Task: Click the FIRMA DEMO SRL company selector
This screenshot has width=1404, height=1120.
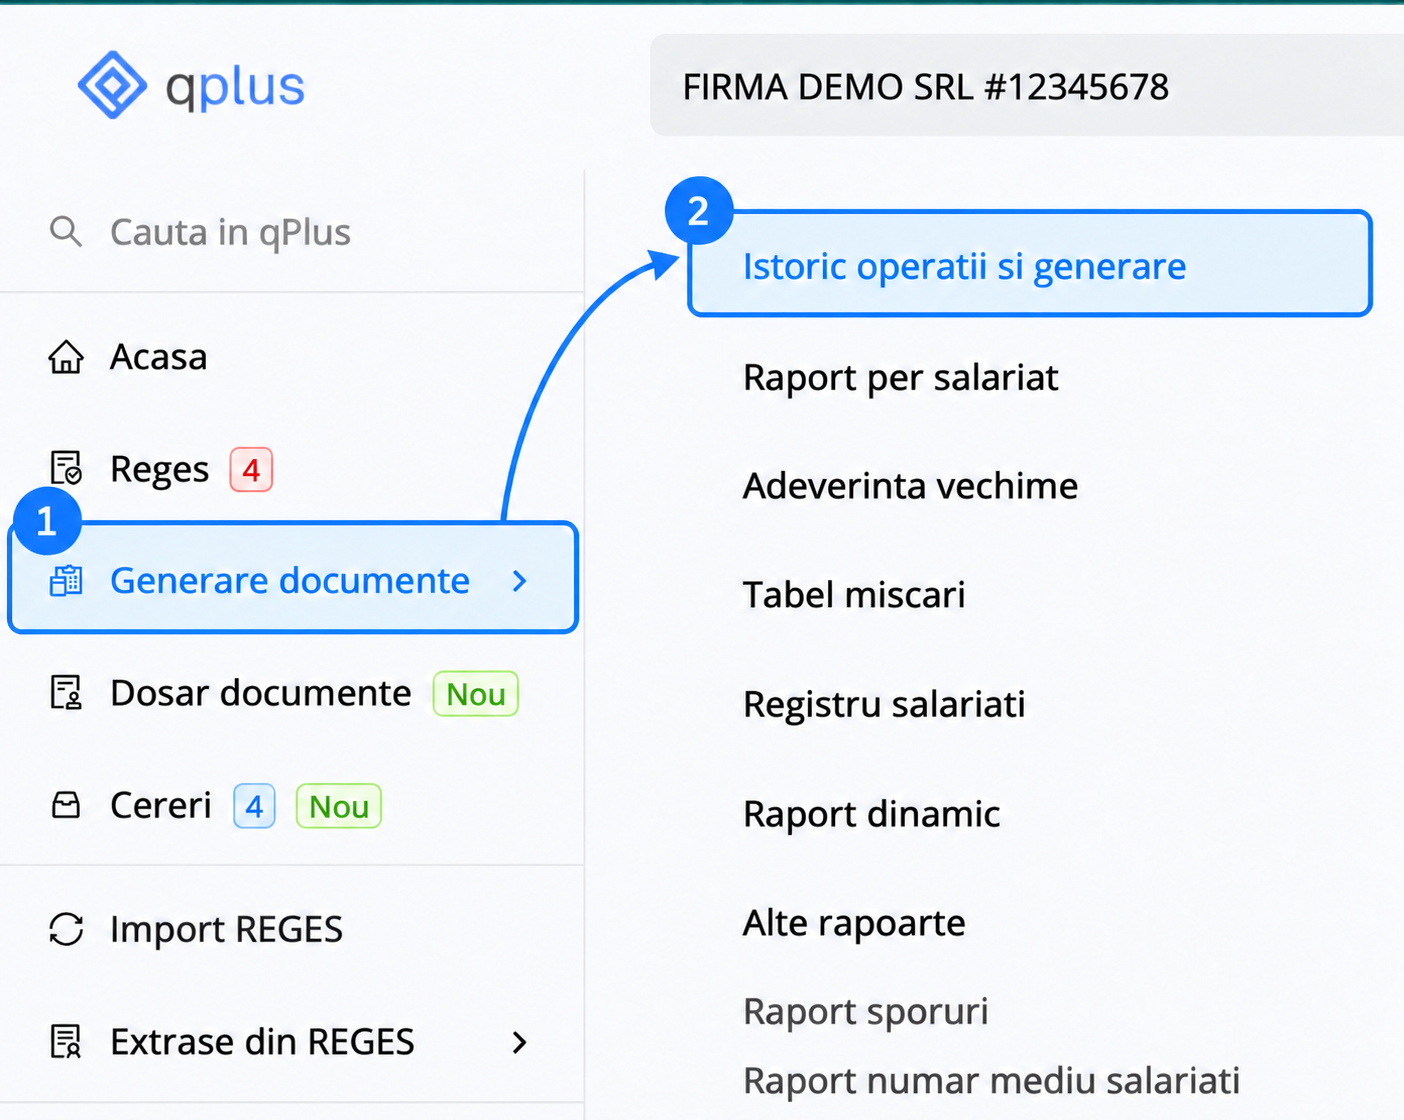Action: (1027, 86)
